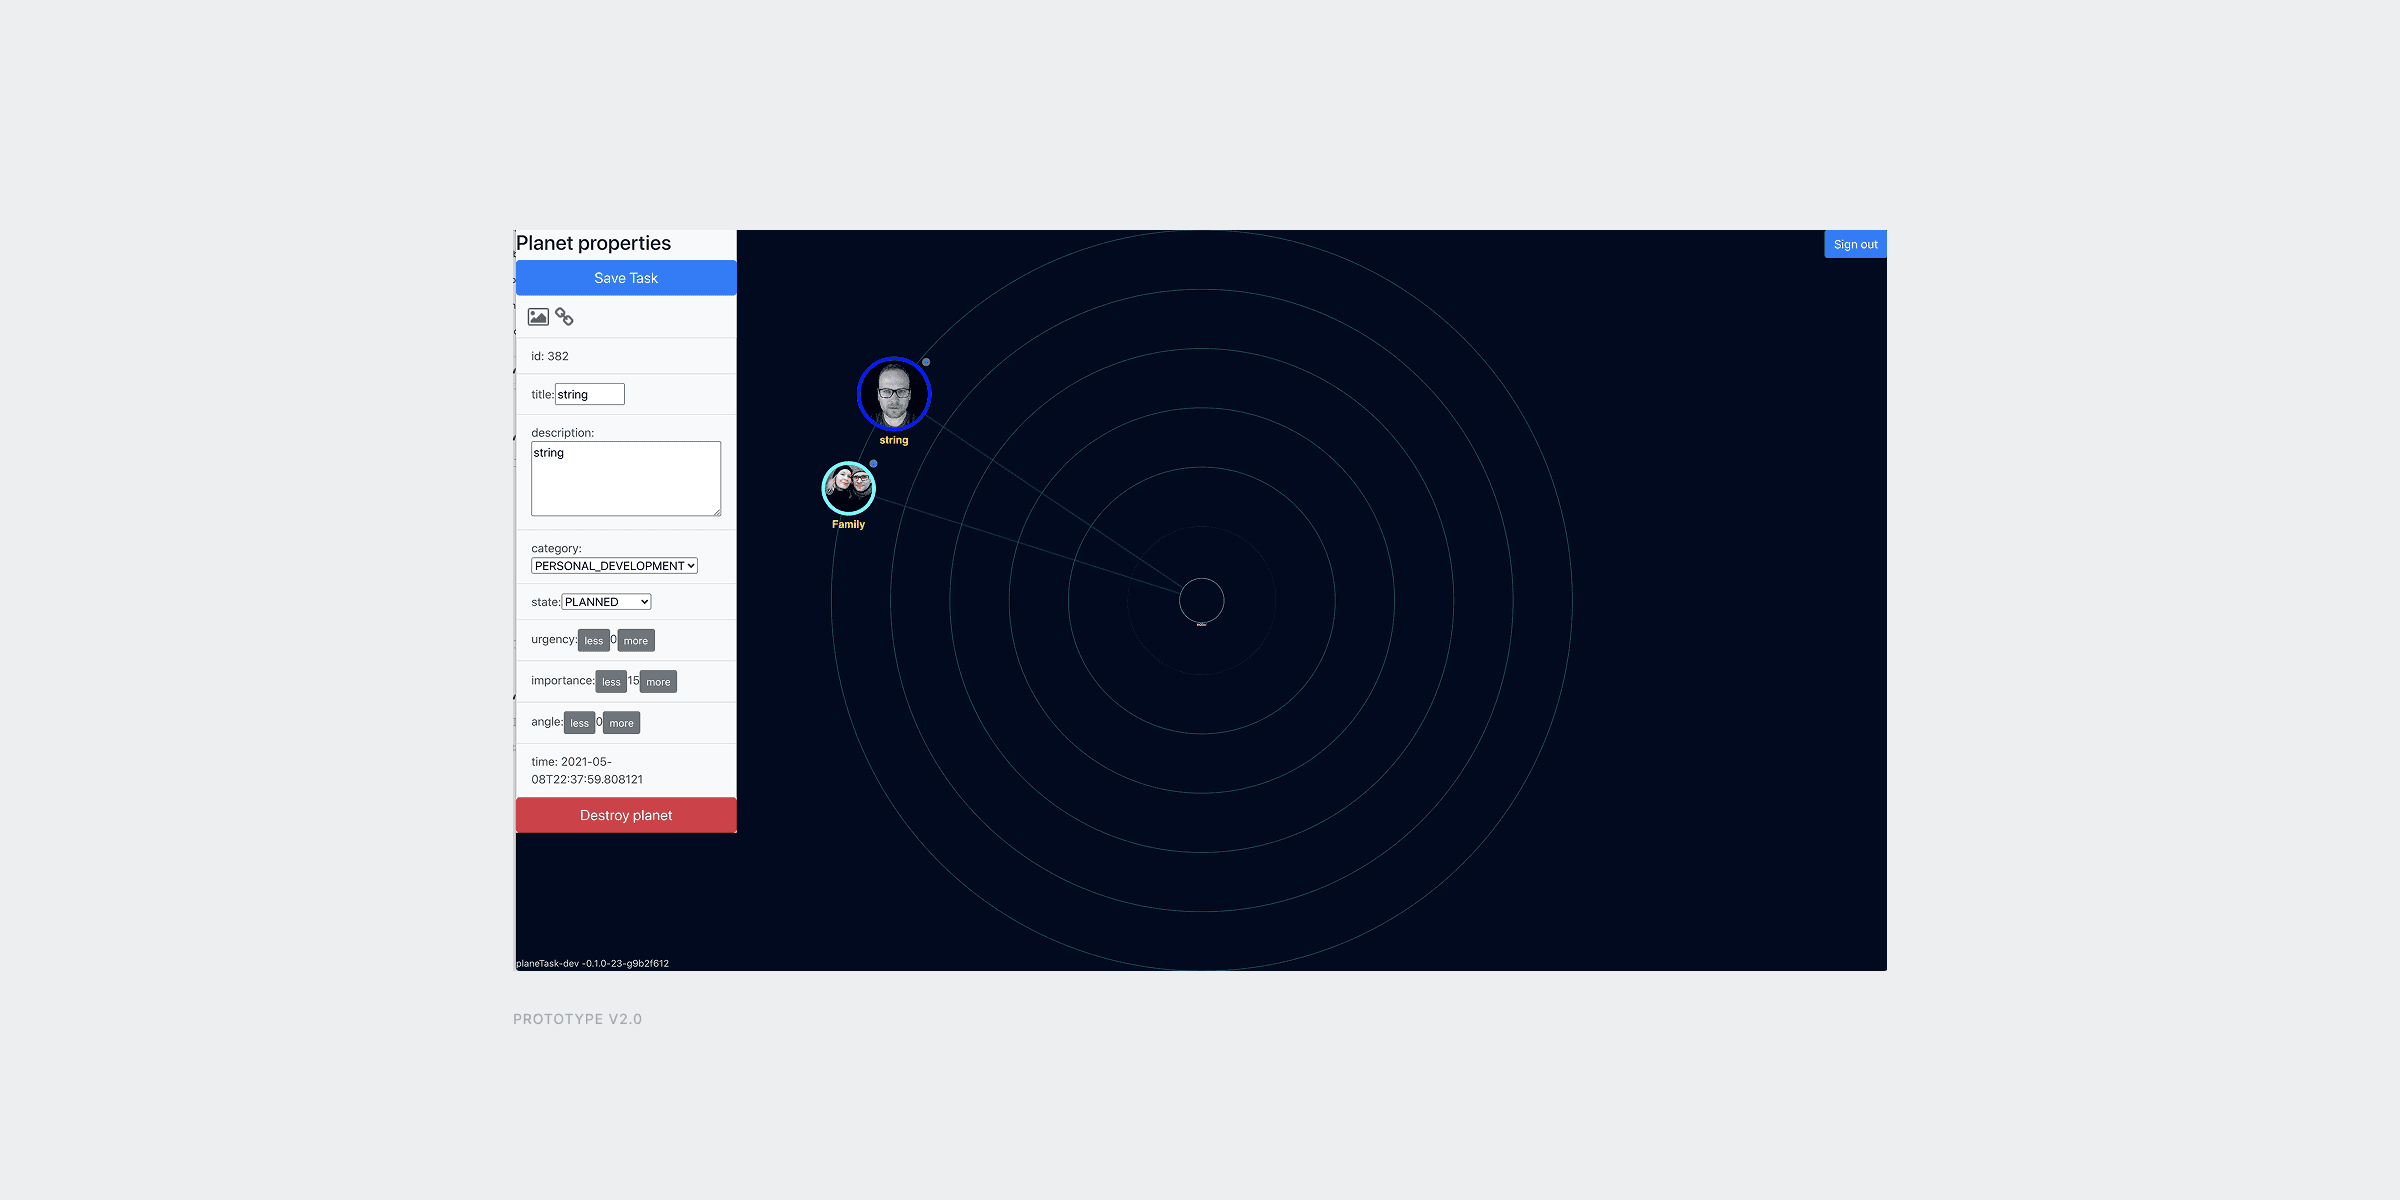The image size is (2400, 1200).
Task: Click small blue dot near Family planet
Action: [x=873, y=464]
